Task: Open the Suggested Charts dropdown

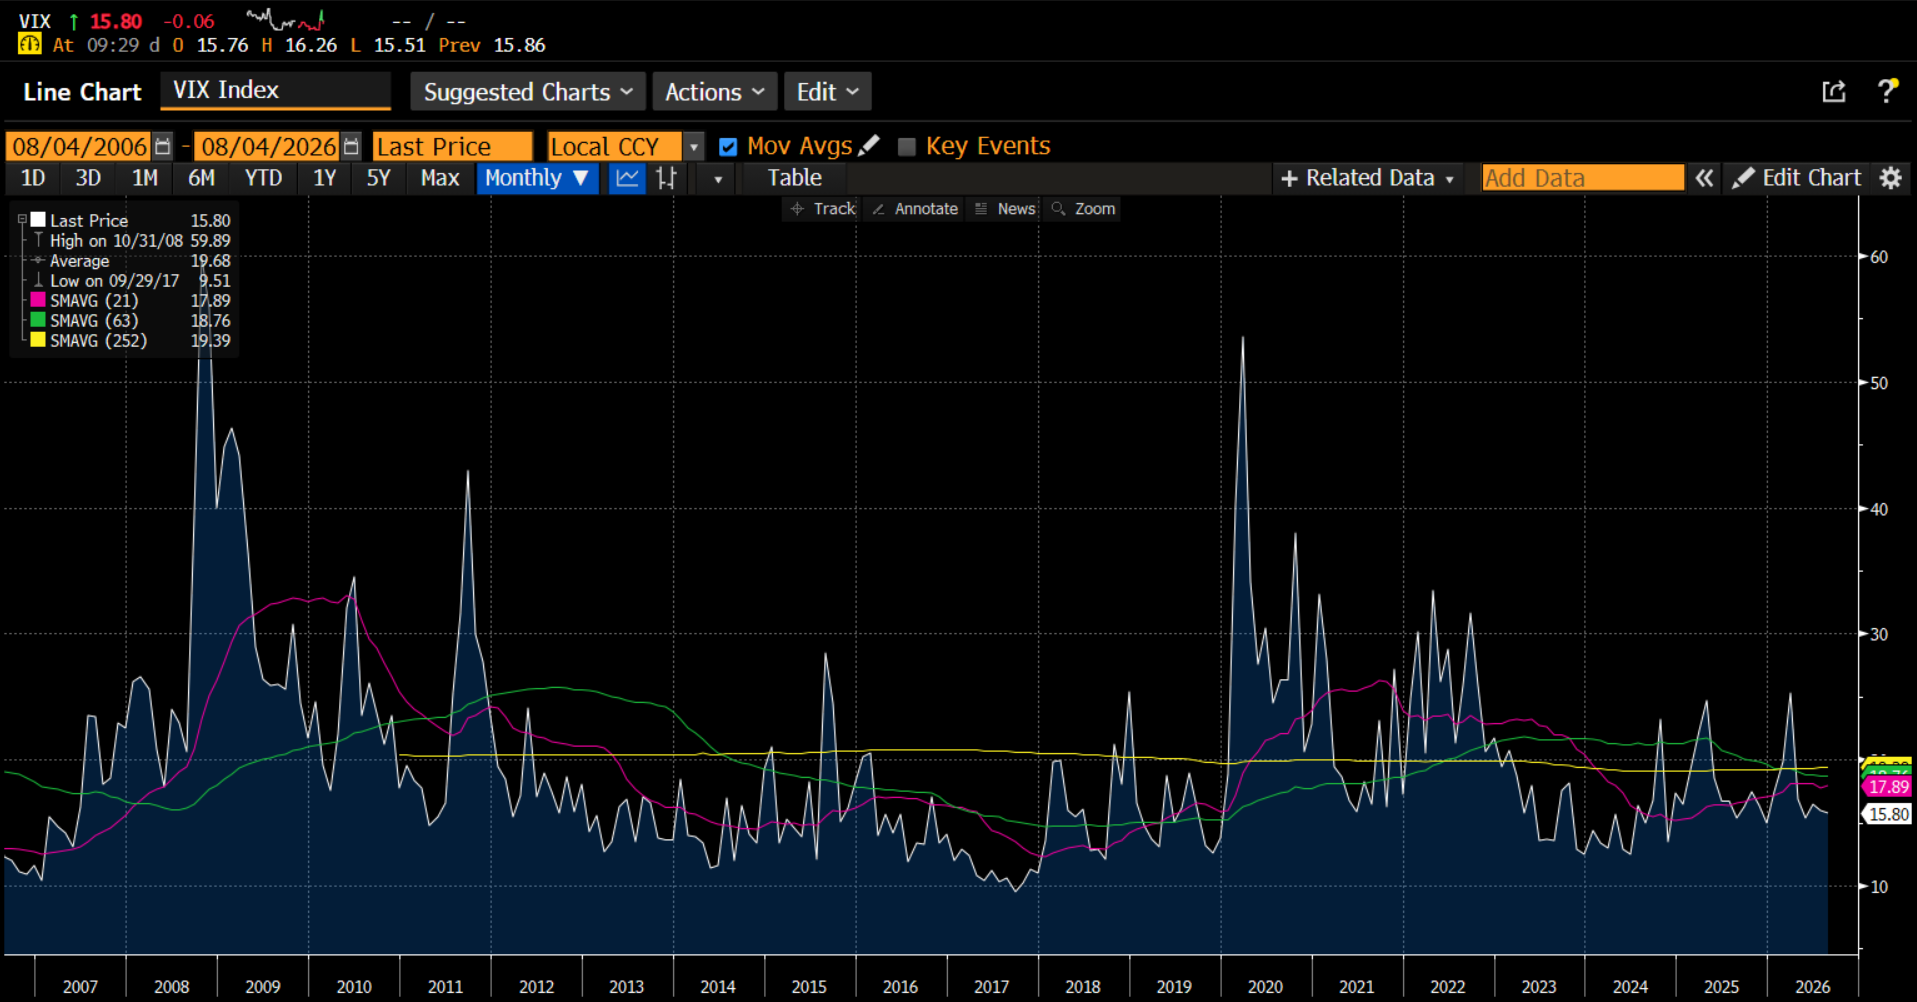Action: pos(528,92)
